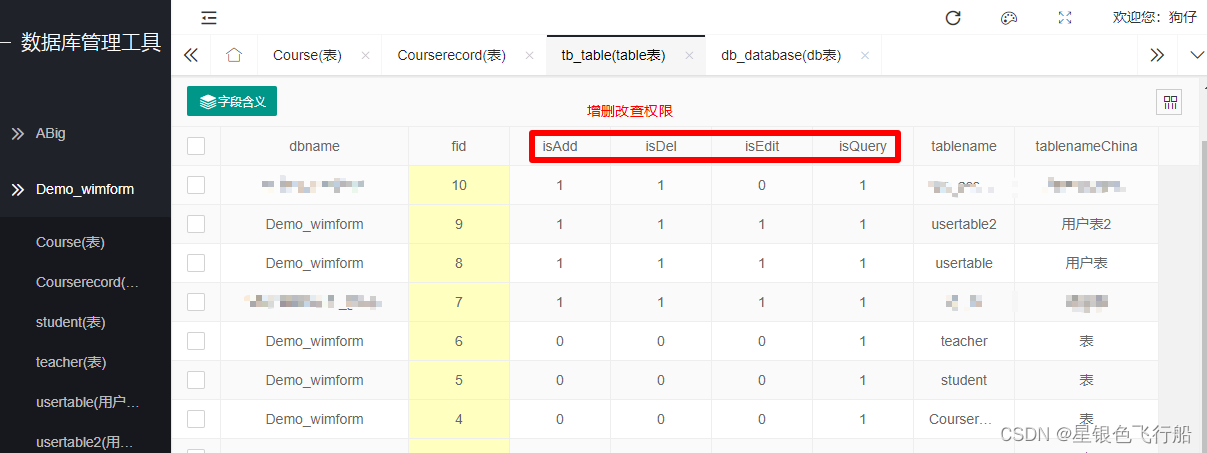This screenshot has height=453, width=1207.
Task: Click the usertable2 tablename cell
Action: (x=964, y=224)
